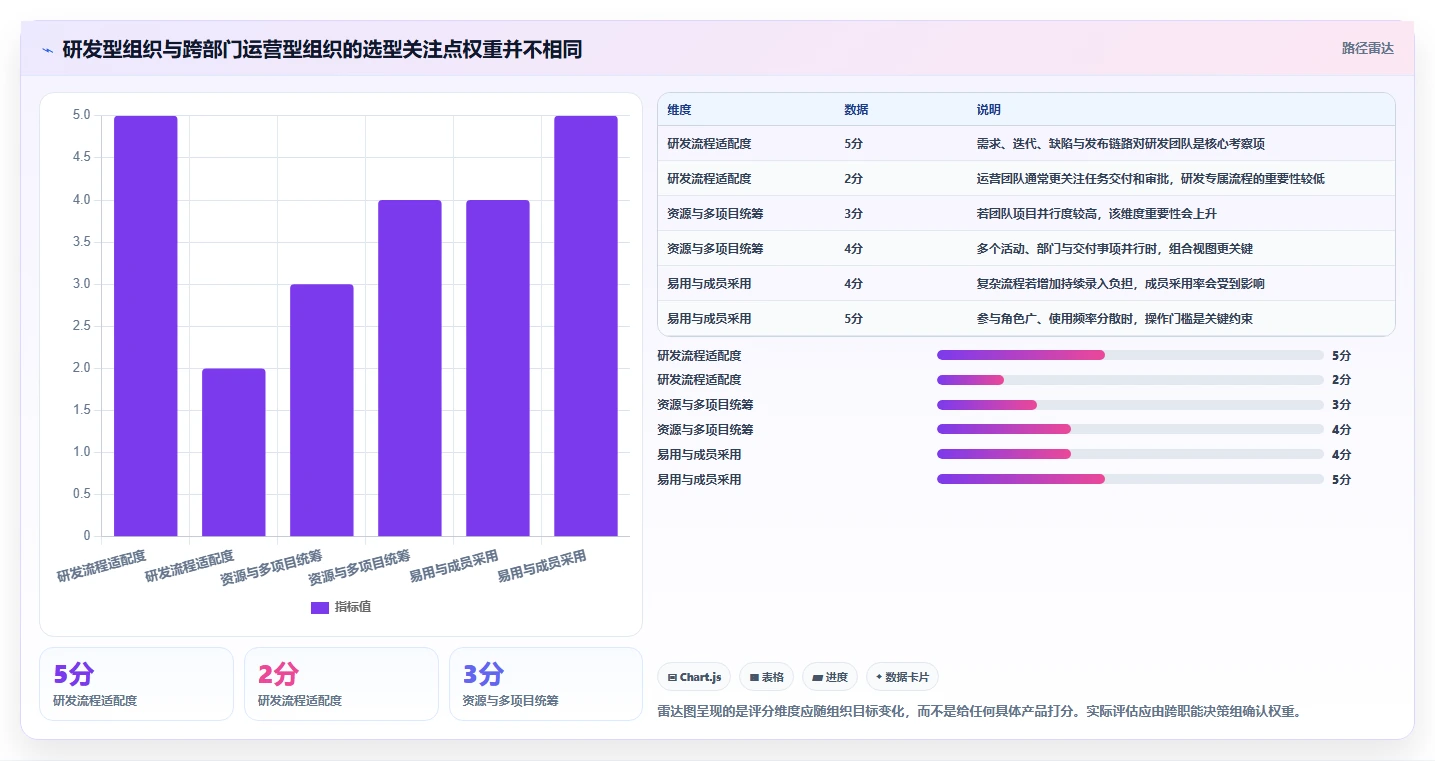
Task: Select the table row about 运营团队通常更关注任务交付和审批
Action: coord(1026,179)
